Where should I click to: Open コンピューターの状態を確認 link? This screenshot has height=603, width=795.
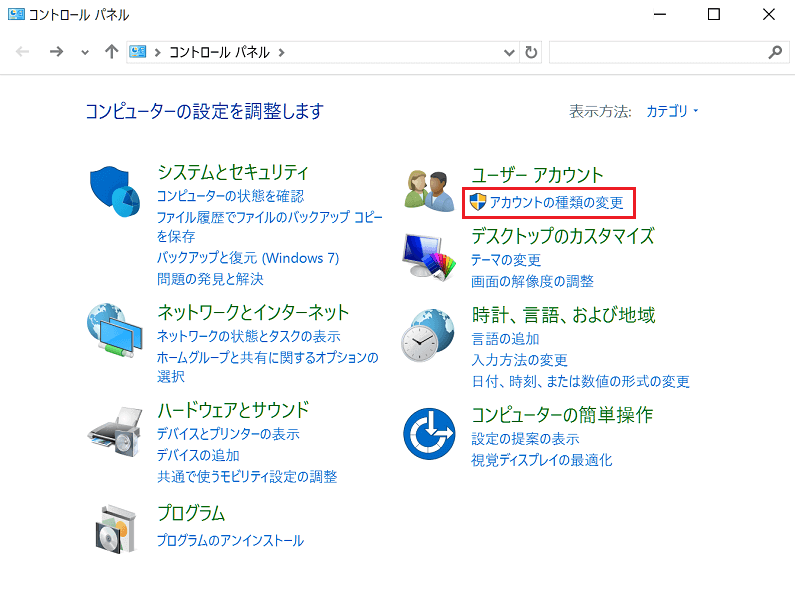click(x=231, y=196)
